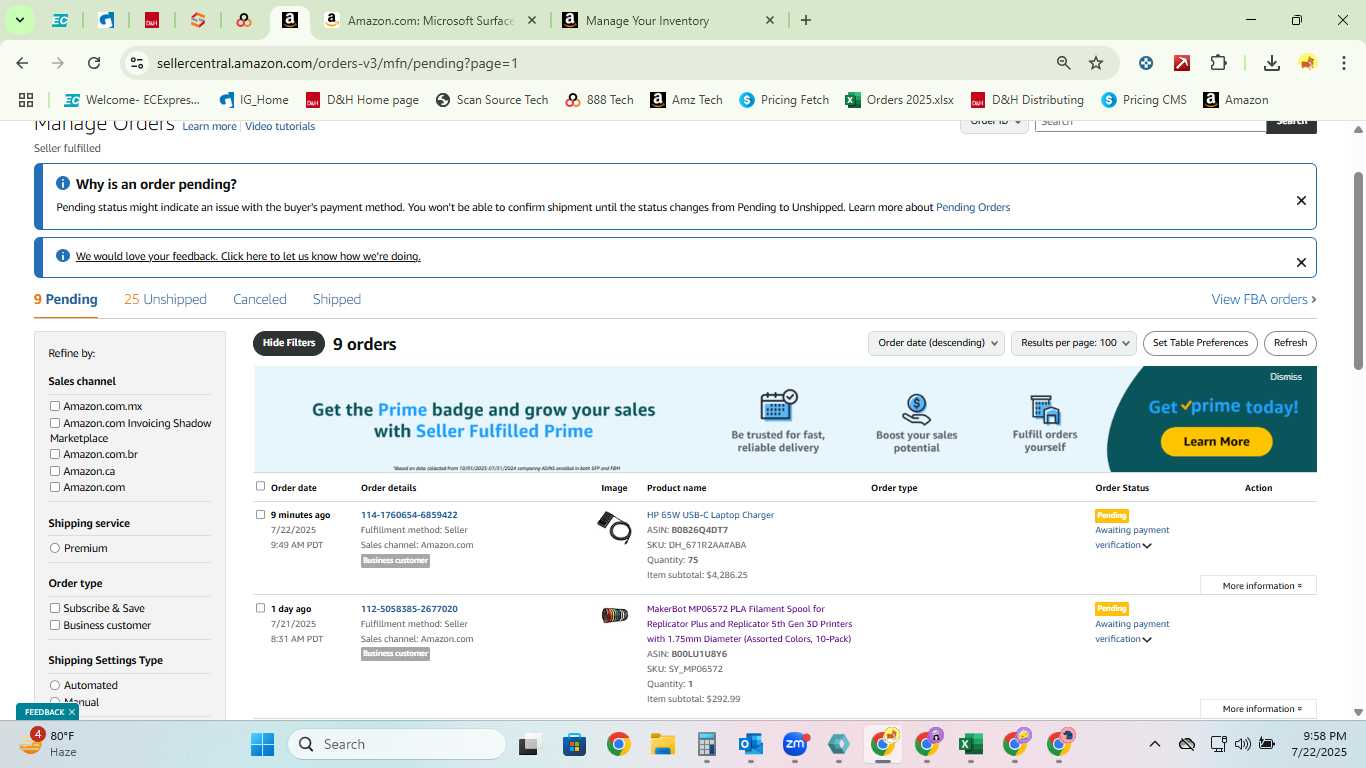The image size is (1366, 768).
Task: Click the Refresh orders button
Action: tap(1290, 343)
